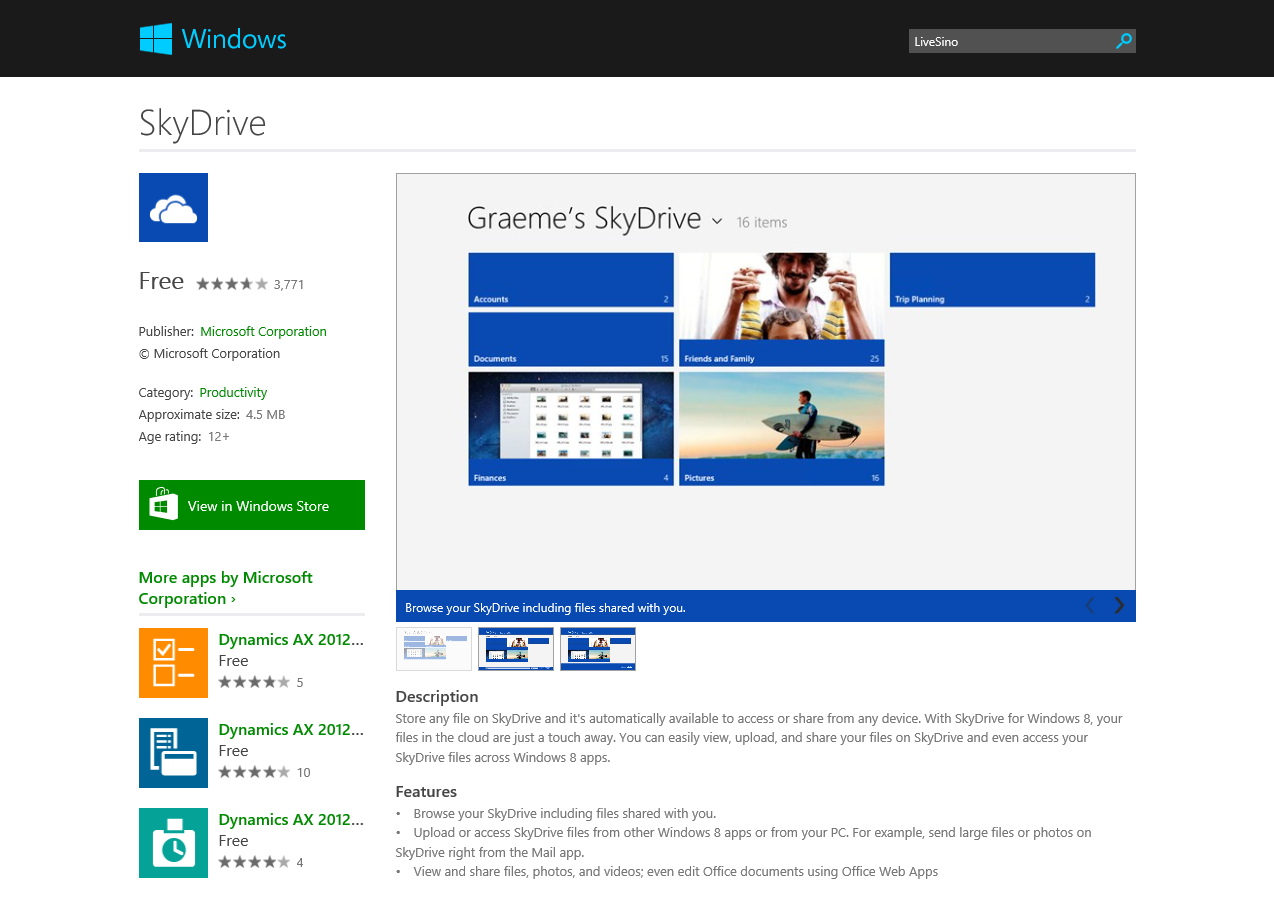Click the © Microsoft Corporation copyright text
The height and width of the screenshot is (902, 1274).
click(210, 353)
